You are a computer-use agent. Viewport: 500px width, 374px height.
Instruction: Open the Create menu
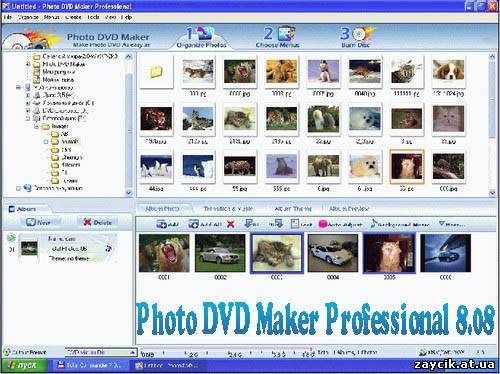[x=73, y=17]
